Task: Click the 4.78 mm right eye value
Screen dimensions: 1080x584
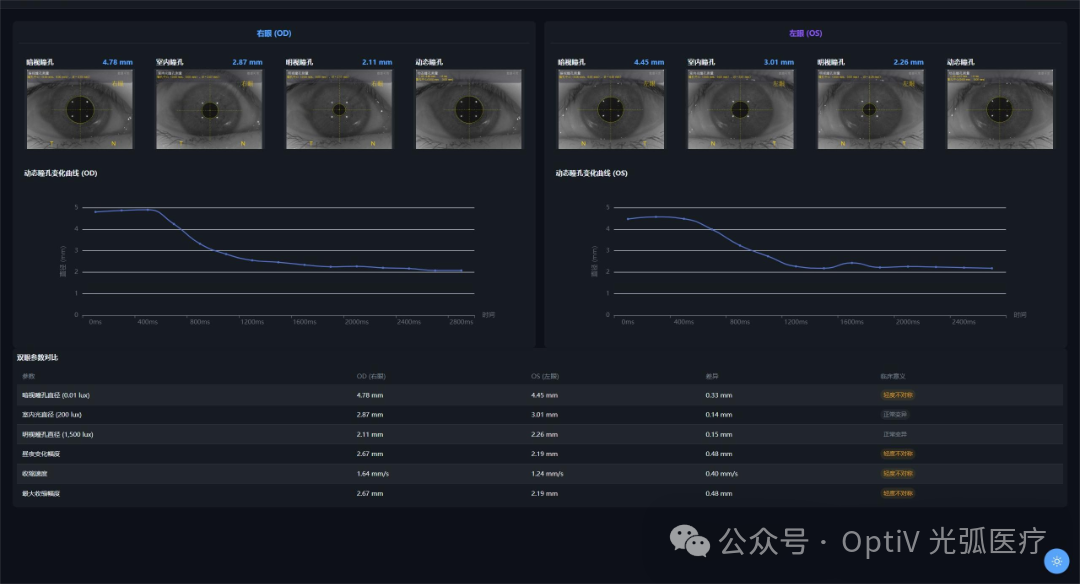Action: click(117, 62)
